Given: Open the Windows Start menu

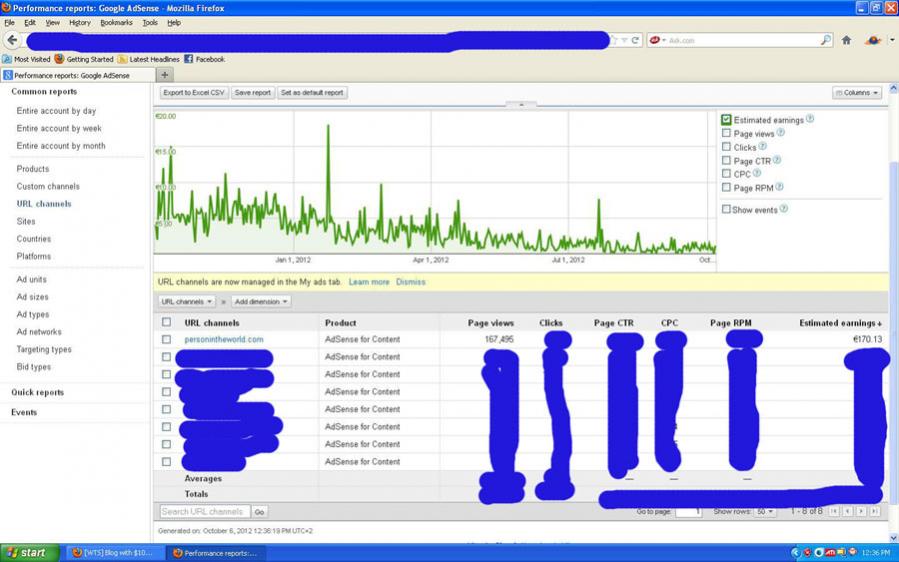Looking at the screenshot, I should (x=29, y=553).
